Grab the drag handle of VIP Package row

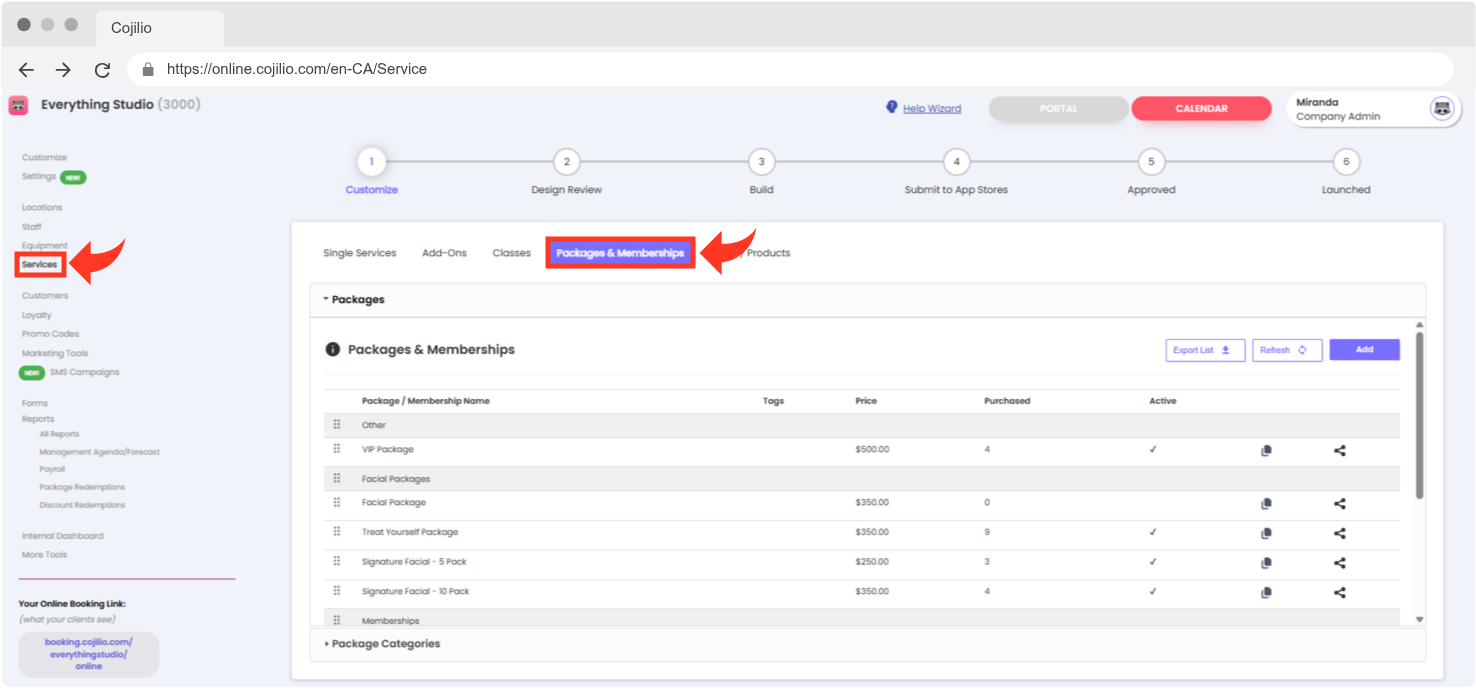(x=337, y=449)
